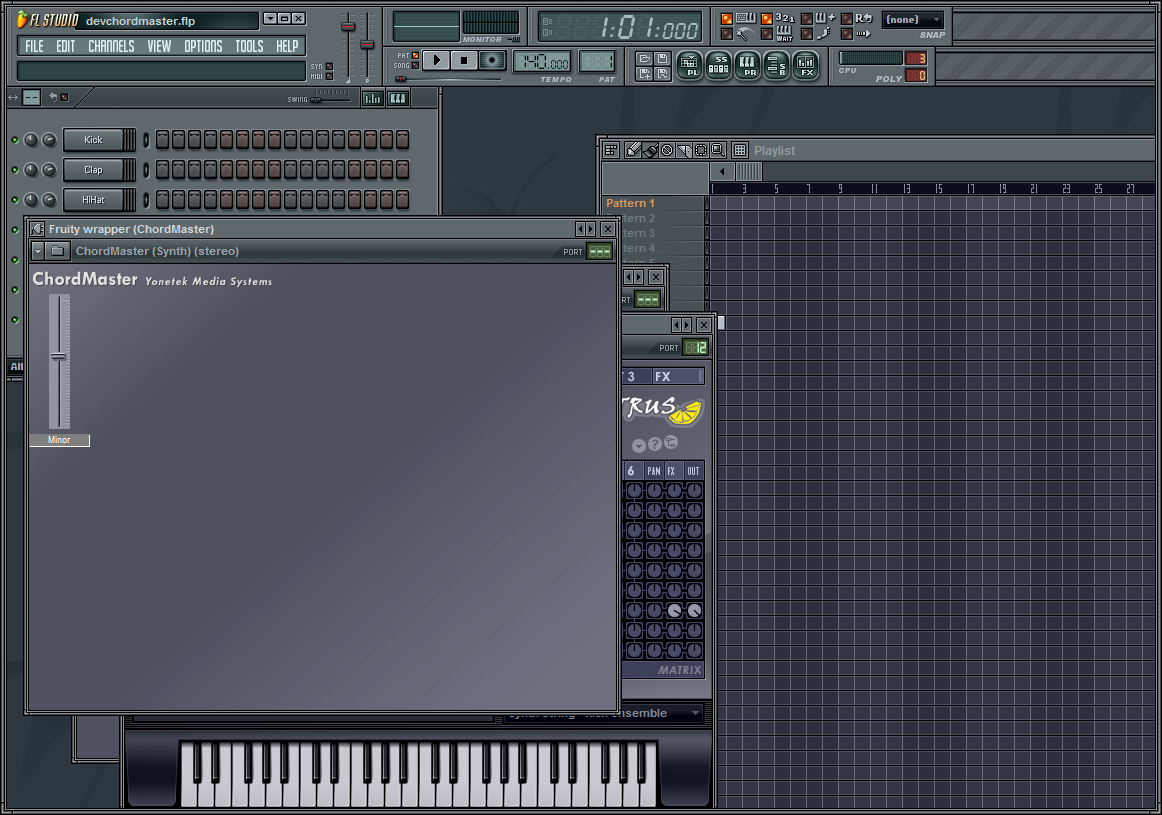Click previous preset arrow in Fruity wrapper title
The height and width of the screenshot is (815, 1162).
point(581,229)
